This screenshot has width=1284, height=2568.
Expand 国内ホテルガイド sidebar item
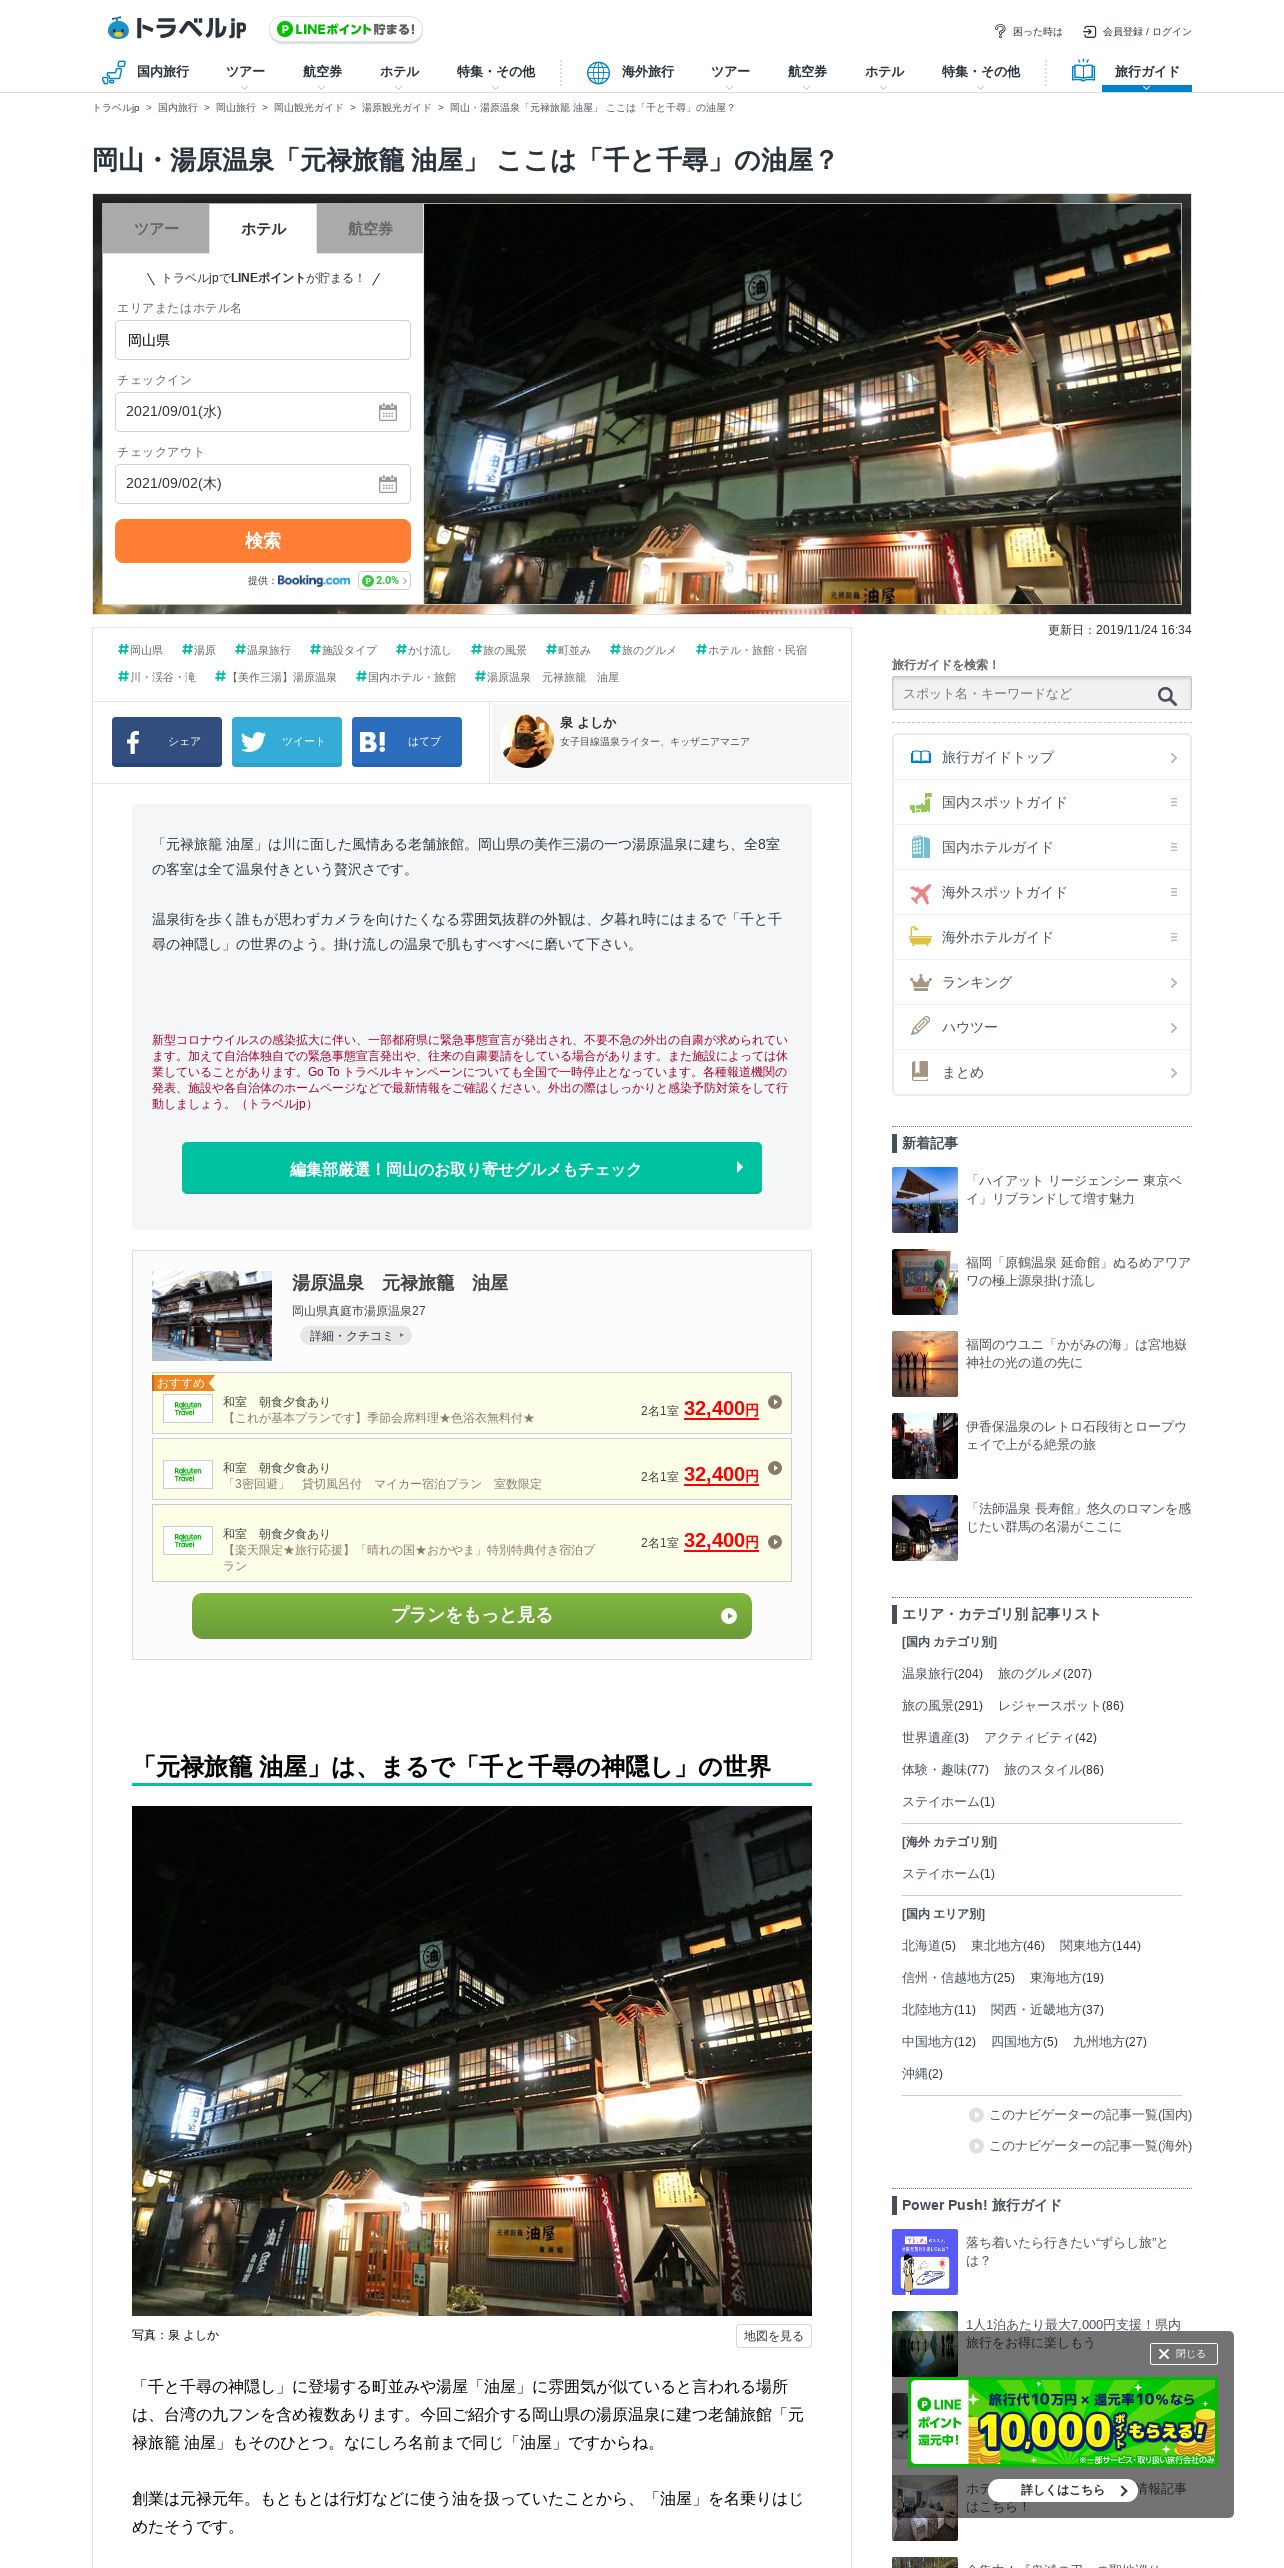1042,848
